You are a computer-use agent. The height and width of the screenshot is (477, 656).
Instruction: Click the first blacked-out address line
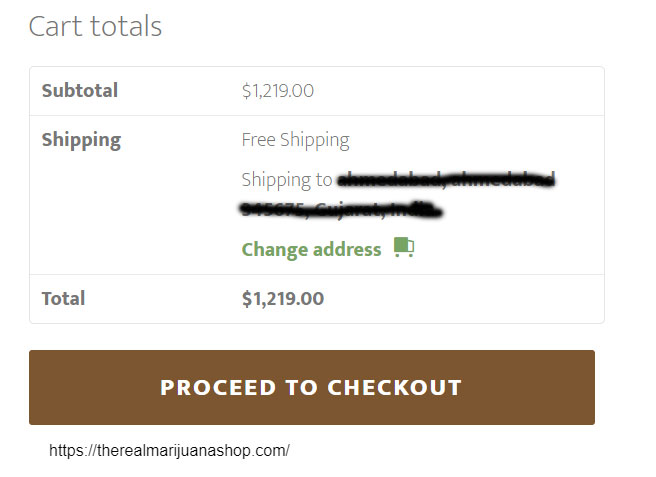446,180
